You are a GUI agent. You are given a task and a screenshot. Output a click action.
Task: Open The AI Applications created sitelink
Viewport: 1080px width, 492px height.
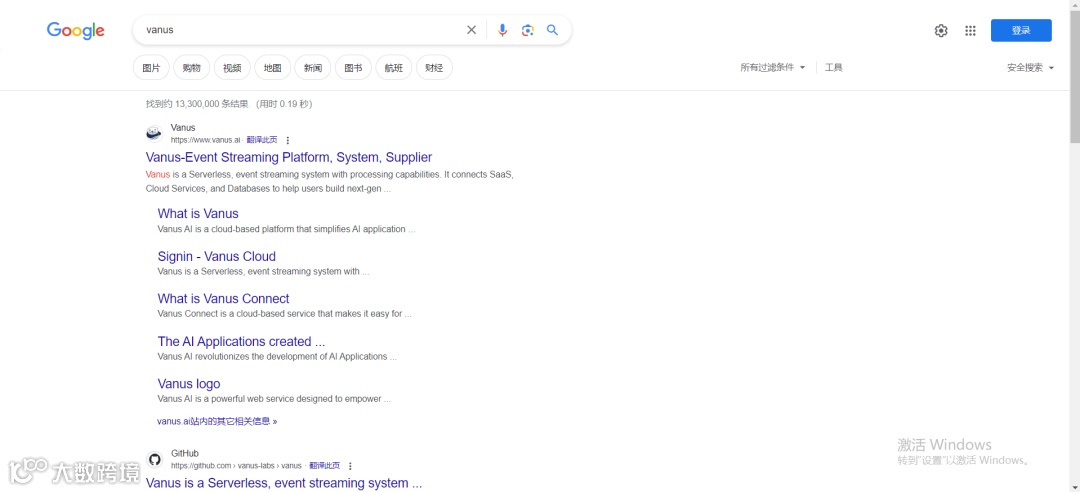[241, 341]
